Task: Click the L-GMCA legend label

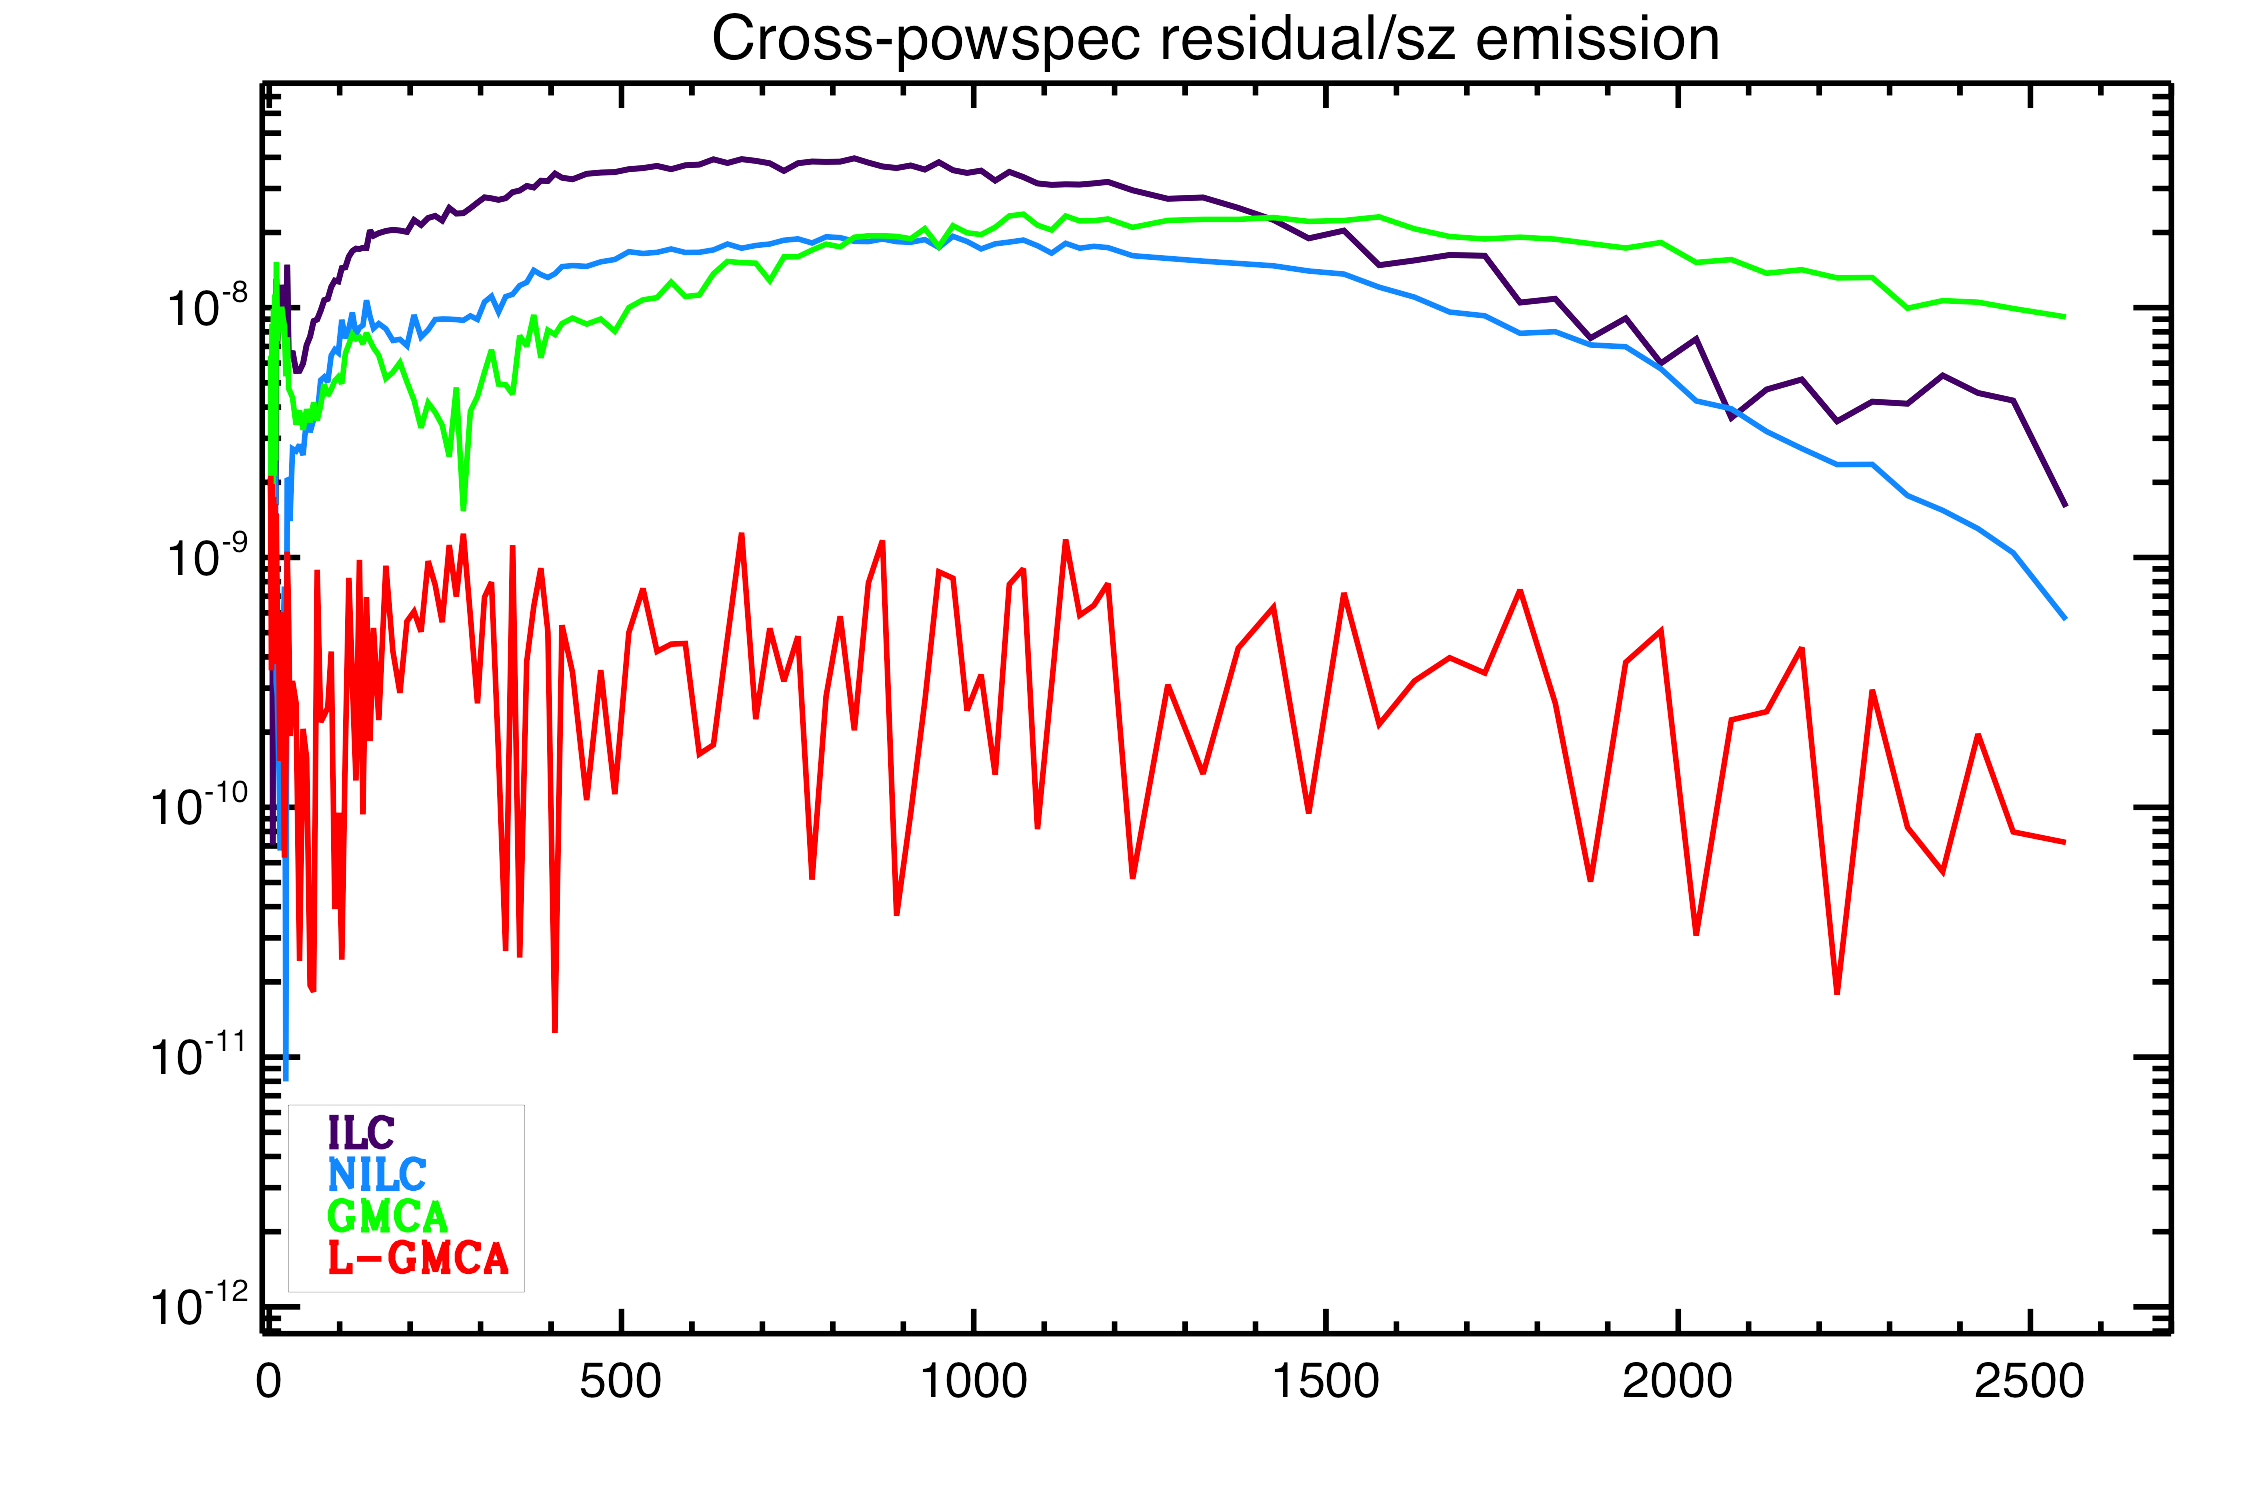Action: pyautogui.click(x=418, y=1258)
